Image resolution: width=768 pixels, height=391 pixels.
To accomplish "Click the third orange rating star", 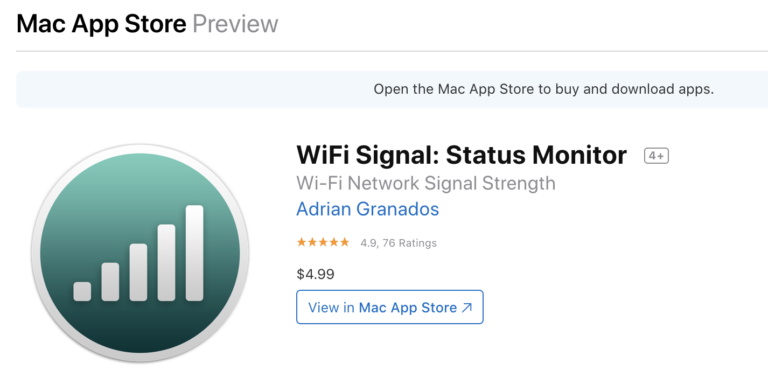I will [x=323, y=242].
